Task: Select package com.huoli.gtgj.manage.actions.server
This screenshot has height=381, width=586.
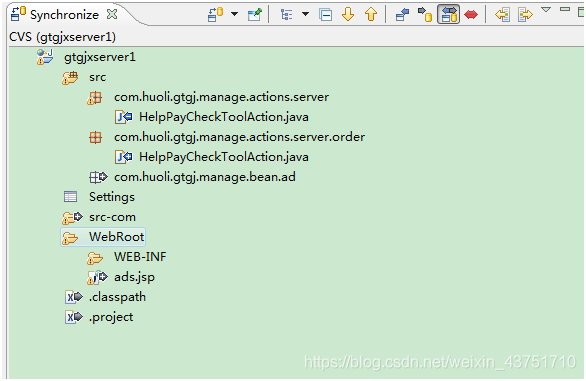Action: click(221, 97)
